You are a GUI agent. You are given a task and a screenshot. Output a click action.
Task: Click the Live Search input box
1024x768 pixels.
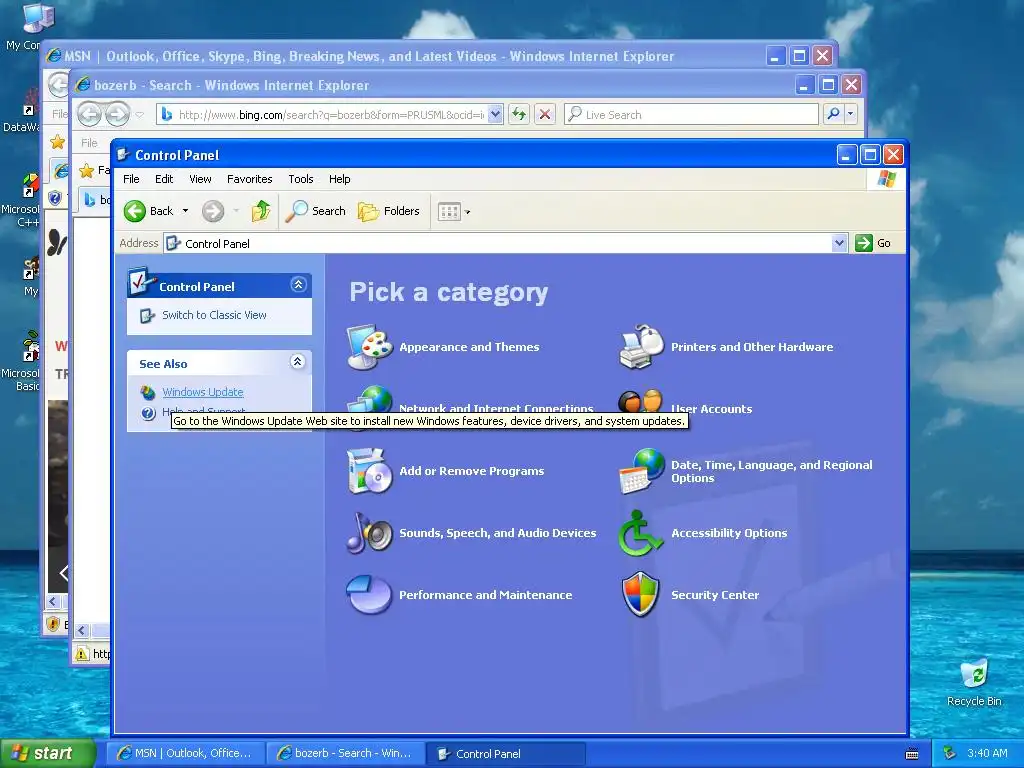click(692, 114)
